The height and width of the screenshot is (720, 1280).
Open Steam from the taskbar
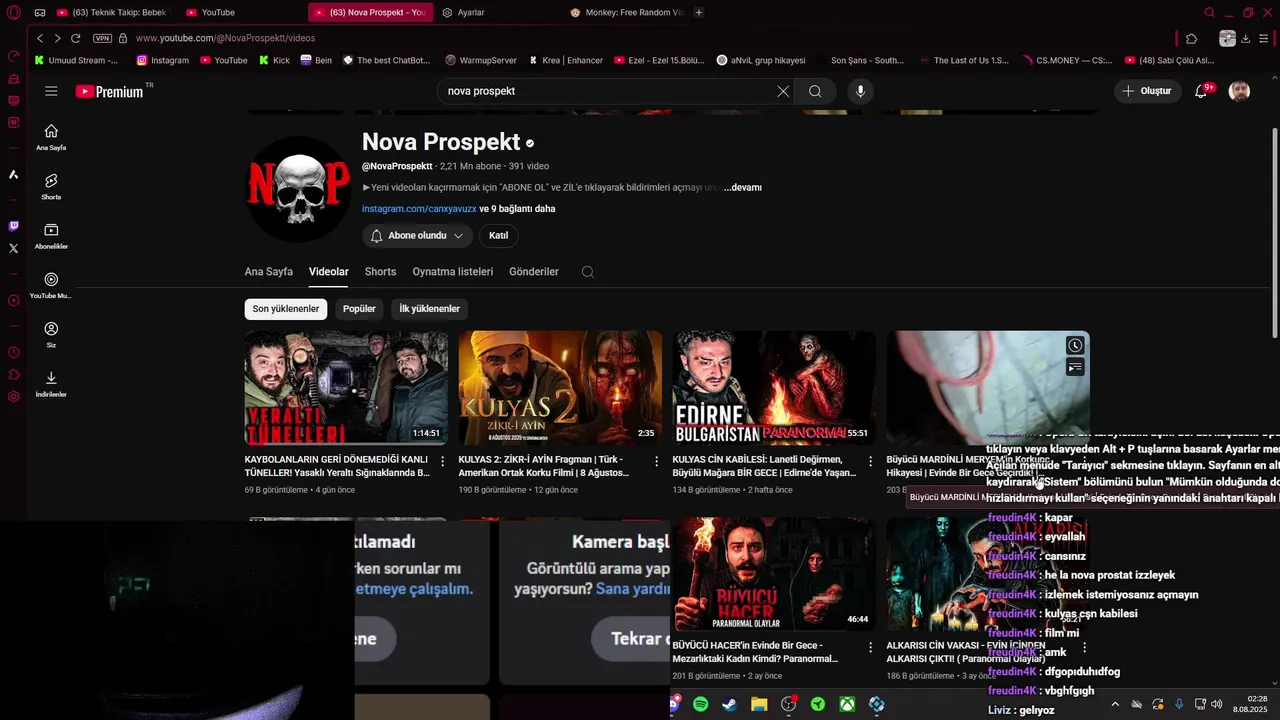pyautogui.click(x=730, y=705)
